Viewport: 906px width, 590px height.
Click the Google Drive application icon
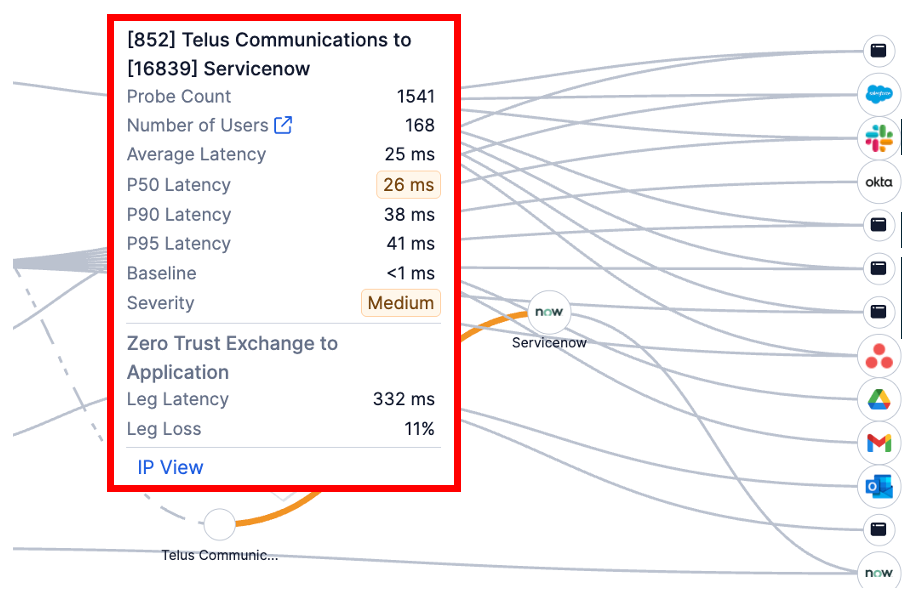878,399
